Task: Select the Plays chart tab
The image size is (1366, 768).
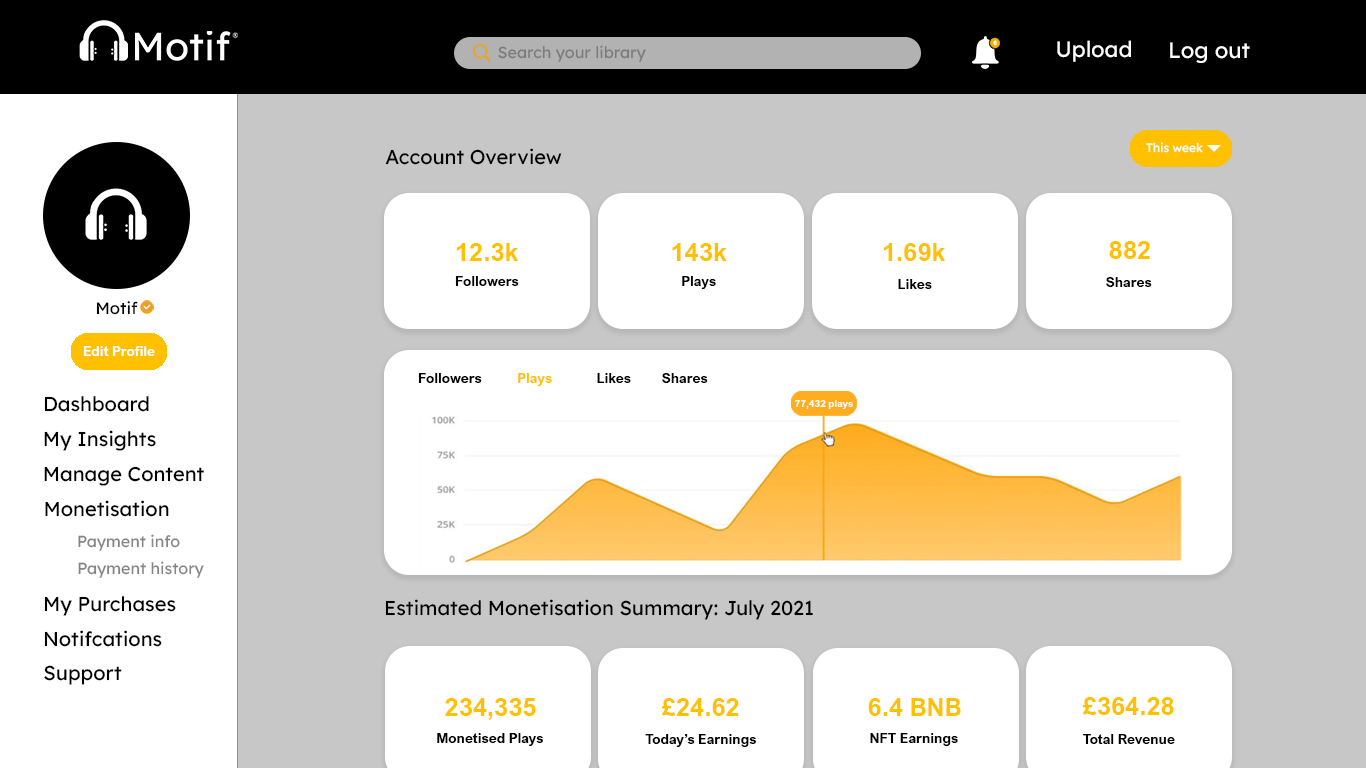Action: click(534, 378)
